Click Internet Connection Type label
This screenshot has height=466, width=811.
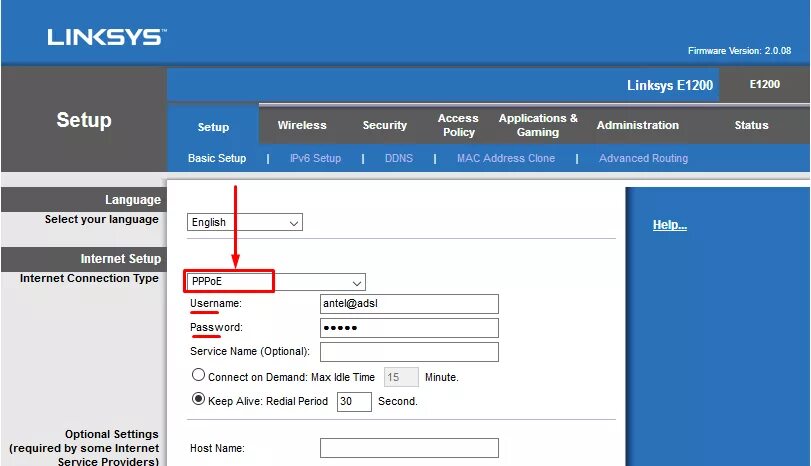point(89,278)
